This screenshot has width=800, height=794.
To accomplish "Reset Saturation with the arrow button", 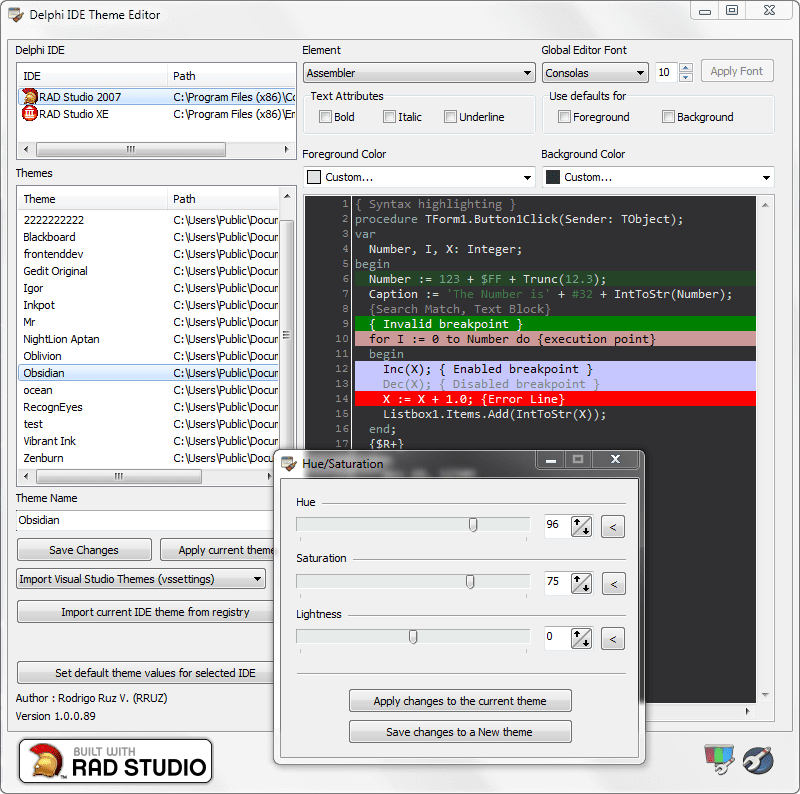I will coord(613,584).
